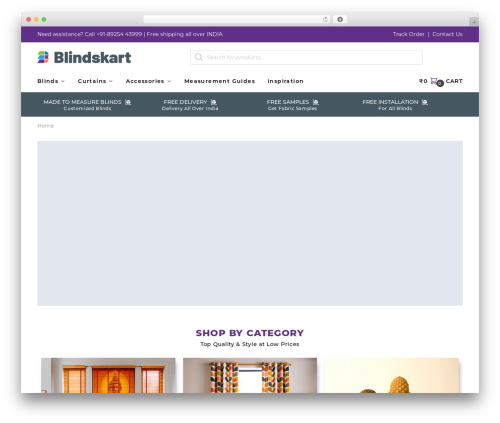Click the Shop By Category heading
This screenshot has width=500, height=423.
click(250, 333)
